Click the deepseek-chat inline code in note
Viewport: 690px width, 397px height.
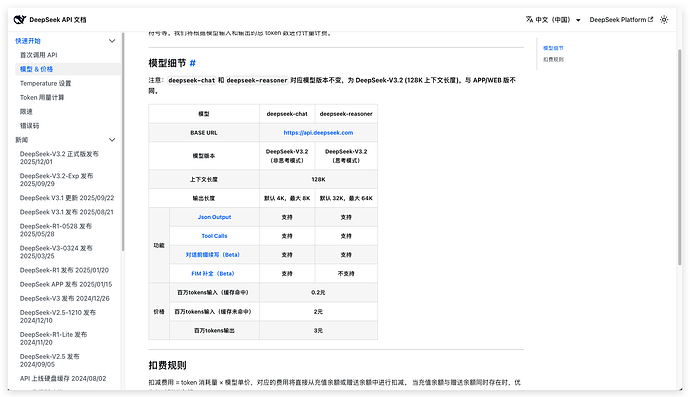click(192, 80)
